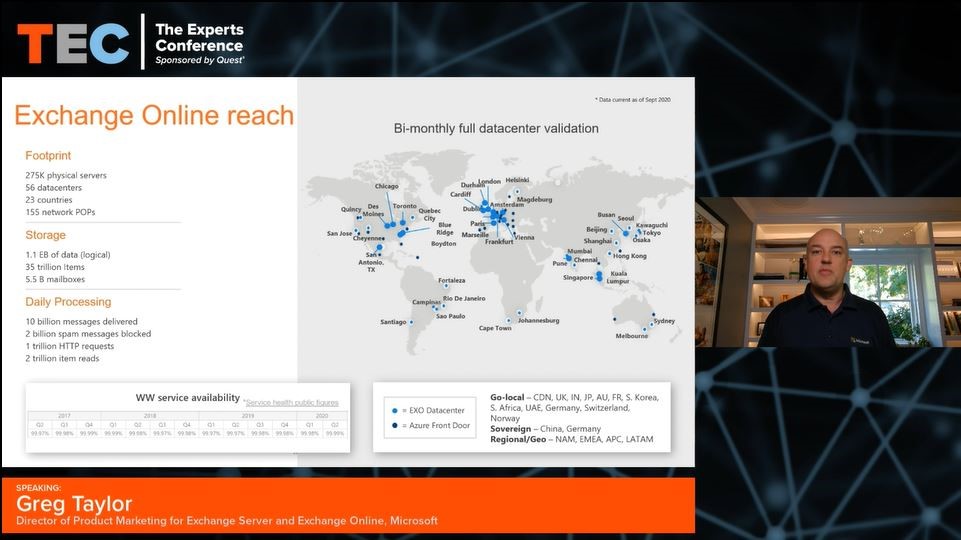Click the Azure Front Door legend dot
961x540 pixels.
(395, 425)
